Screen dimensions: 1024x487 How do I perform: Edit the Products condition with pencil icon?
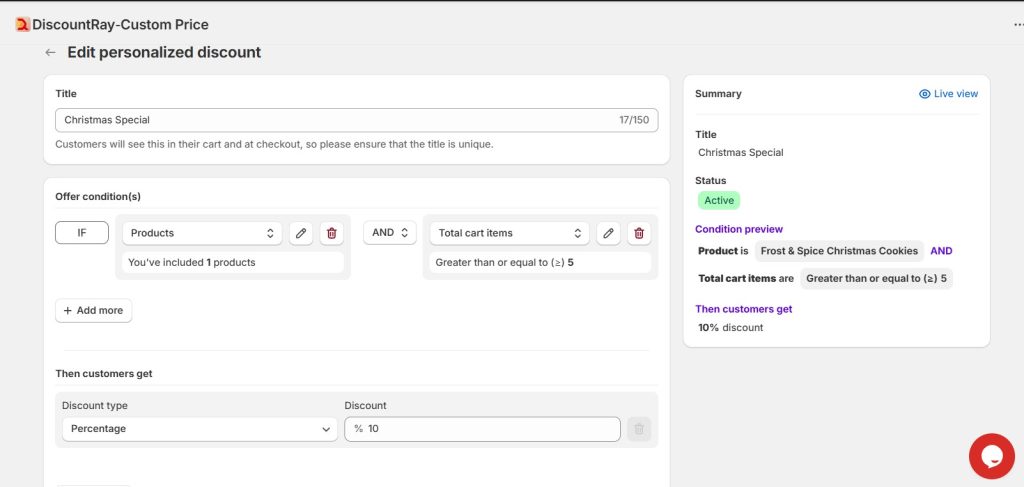click(300, 233)
